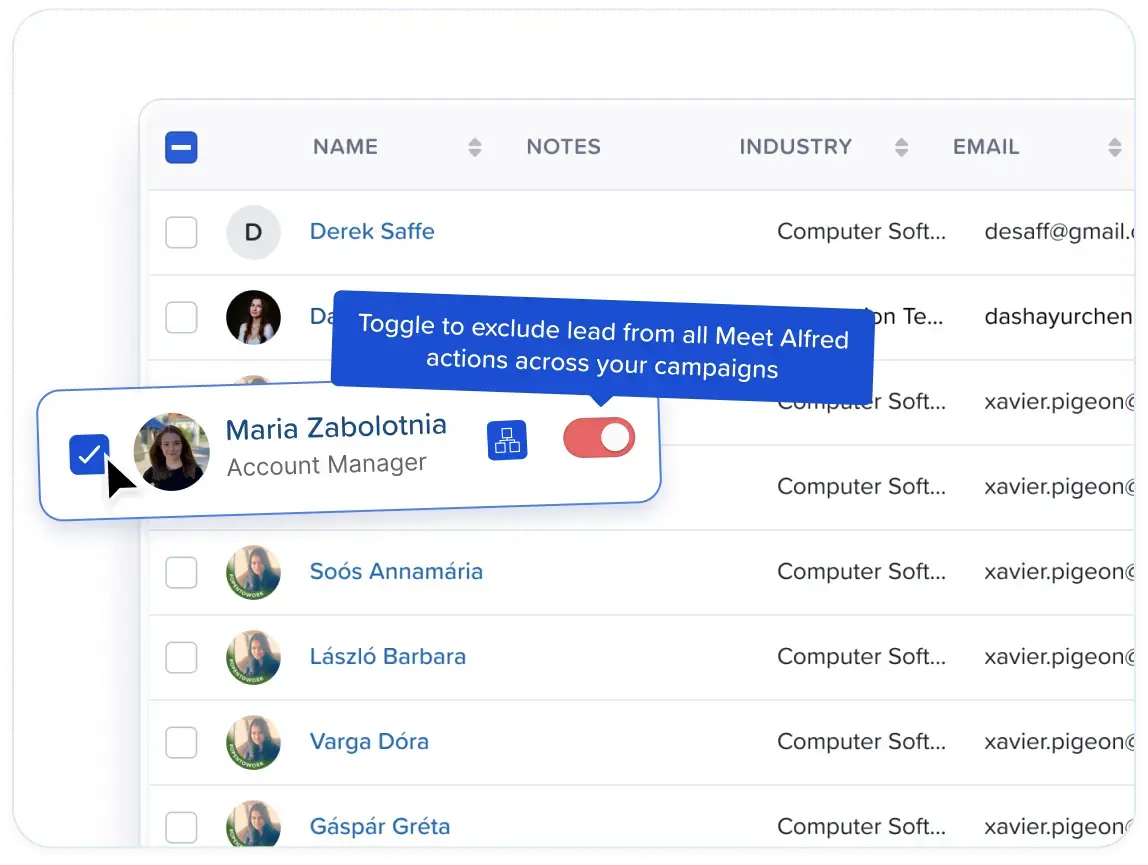The image size is (1148, 865).
Task: Click the Account Manager title text
Action: 327,464
